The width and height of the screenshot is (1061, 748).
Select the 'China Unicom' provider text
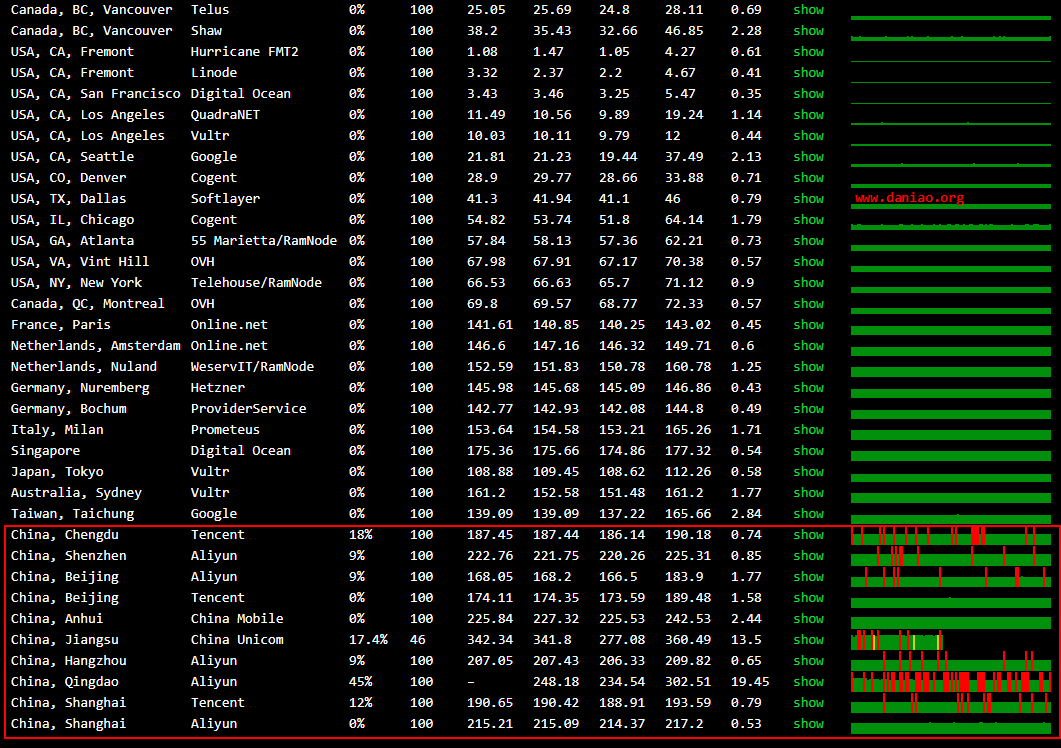point(237,640)
